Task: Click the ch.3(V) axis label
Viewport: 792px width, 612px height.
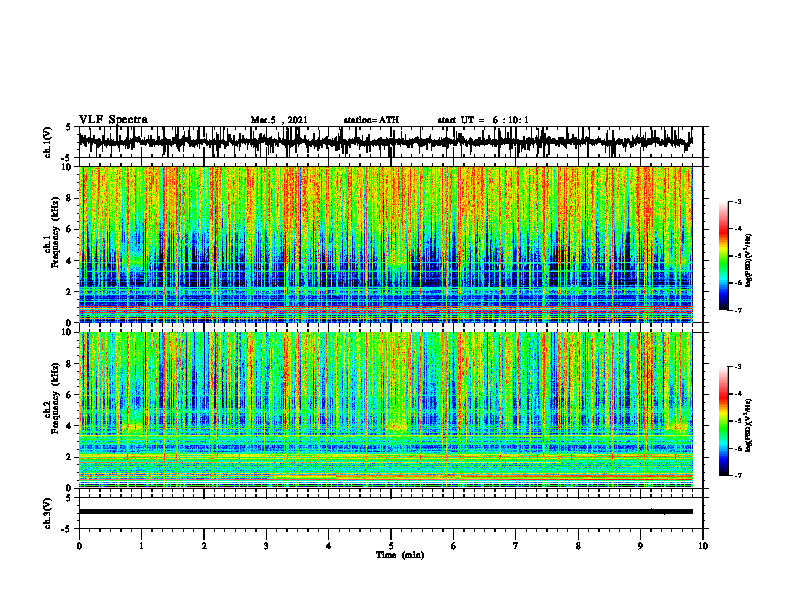Action: [x=48, y=513]
